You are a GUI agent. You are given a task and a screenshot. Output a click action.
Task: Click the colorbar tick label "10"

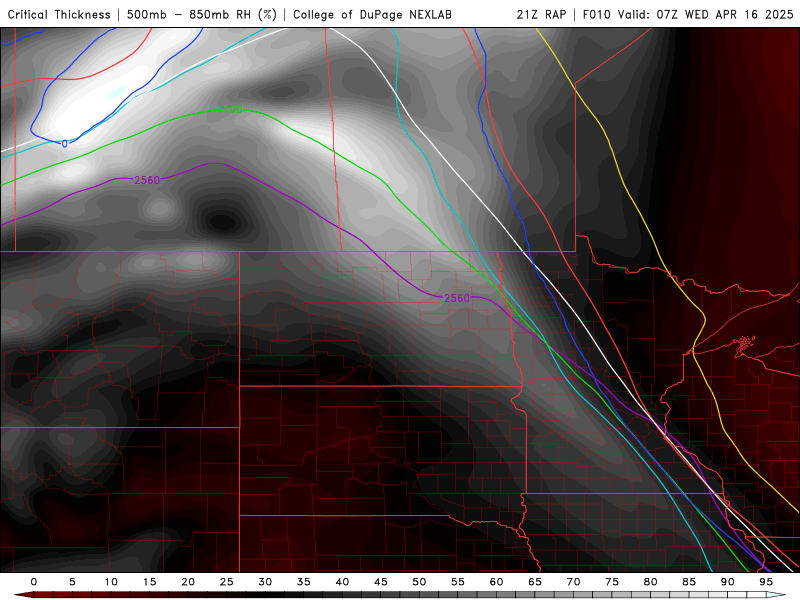click(x=111, y=582)
